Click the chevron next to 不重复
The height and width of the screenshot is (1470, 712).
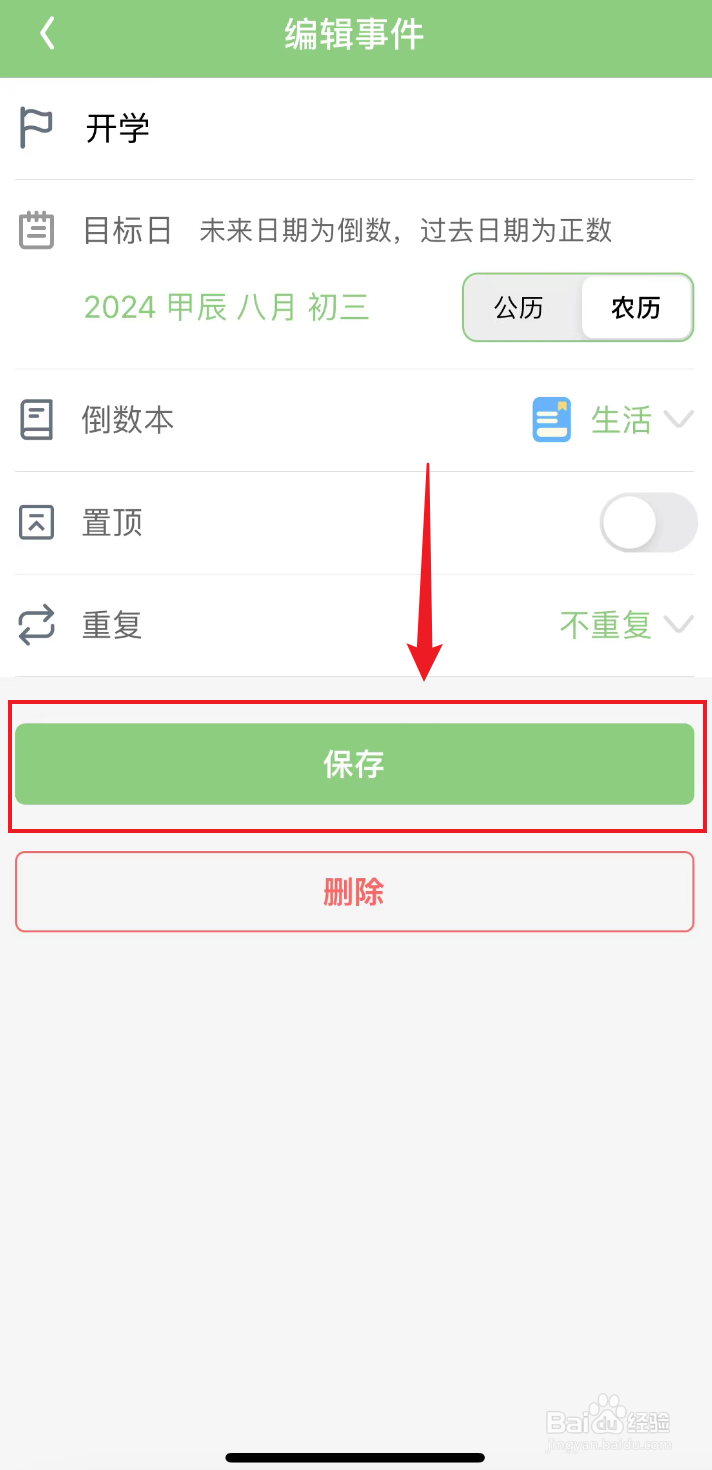click(x=679, y=625)
